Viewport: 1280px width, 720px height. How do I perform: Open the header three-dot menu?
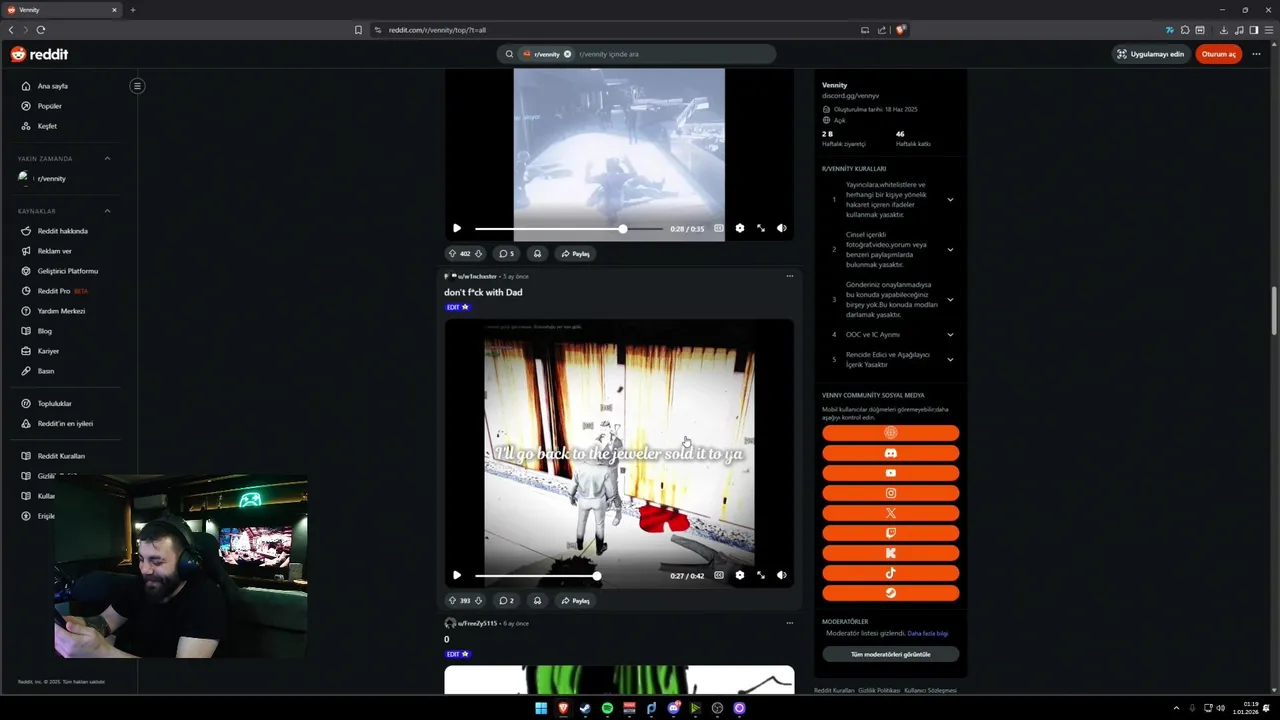1256,54
